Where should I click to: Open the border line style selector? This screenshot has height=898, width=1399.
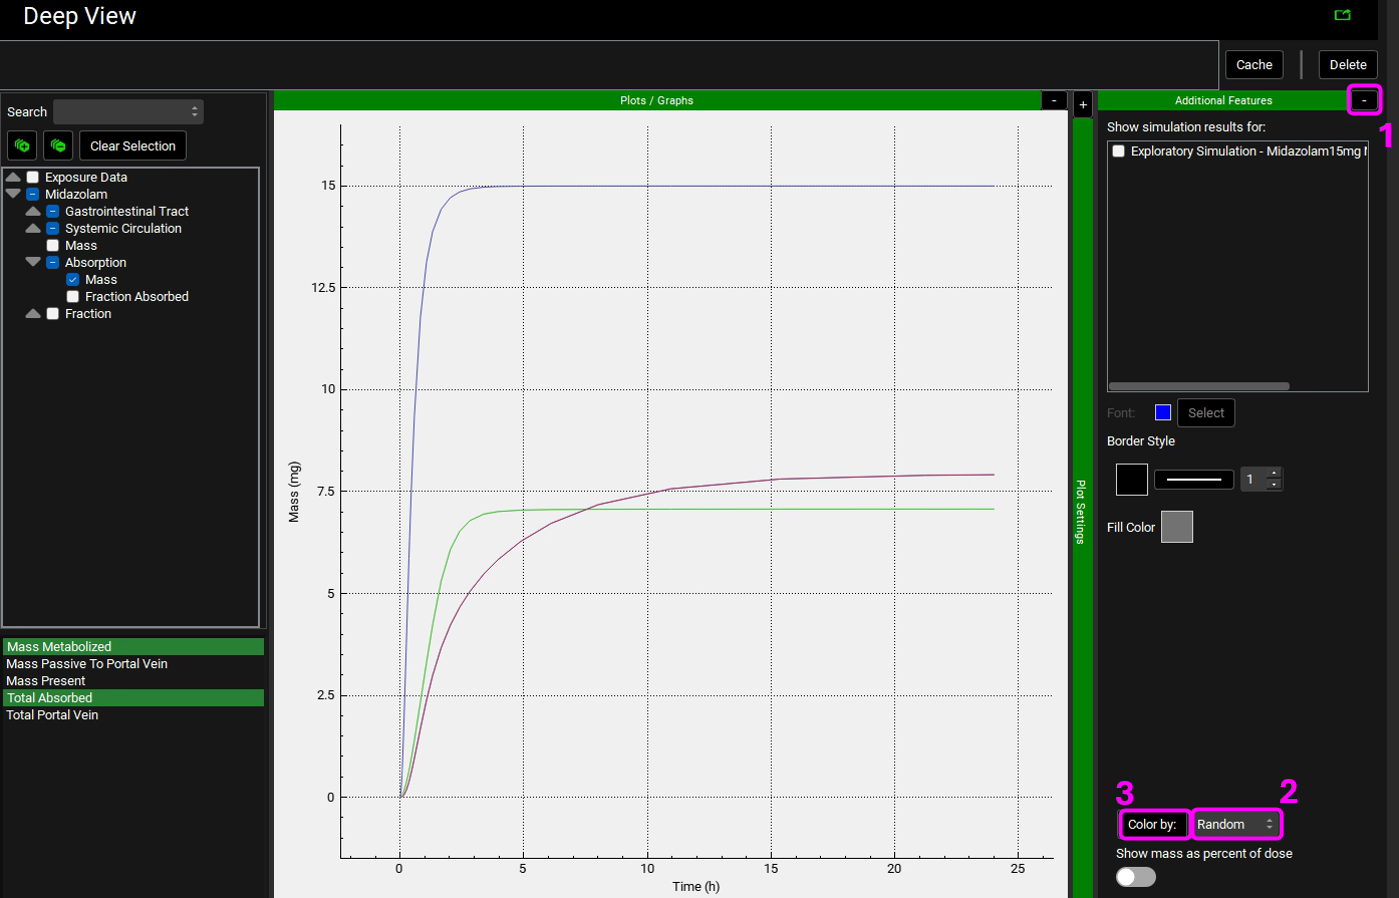pos(1194,480)
